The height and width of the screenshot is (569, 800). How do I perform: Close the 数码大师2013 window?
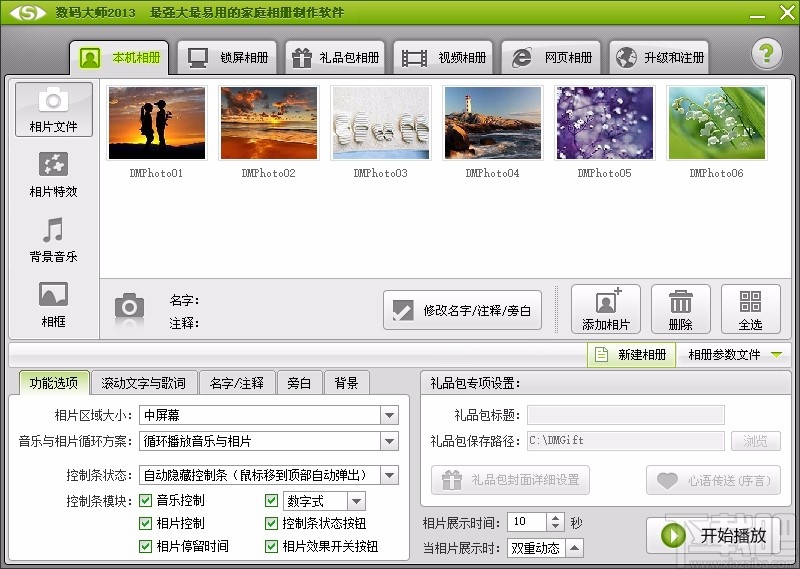pyautogui.click(x=787, y=12)
